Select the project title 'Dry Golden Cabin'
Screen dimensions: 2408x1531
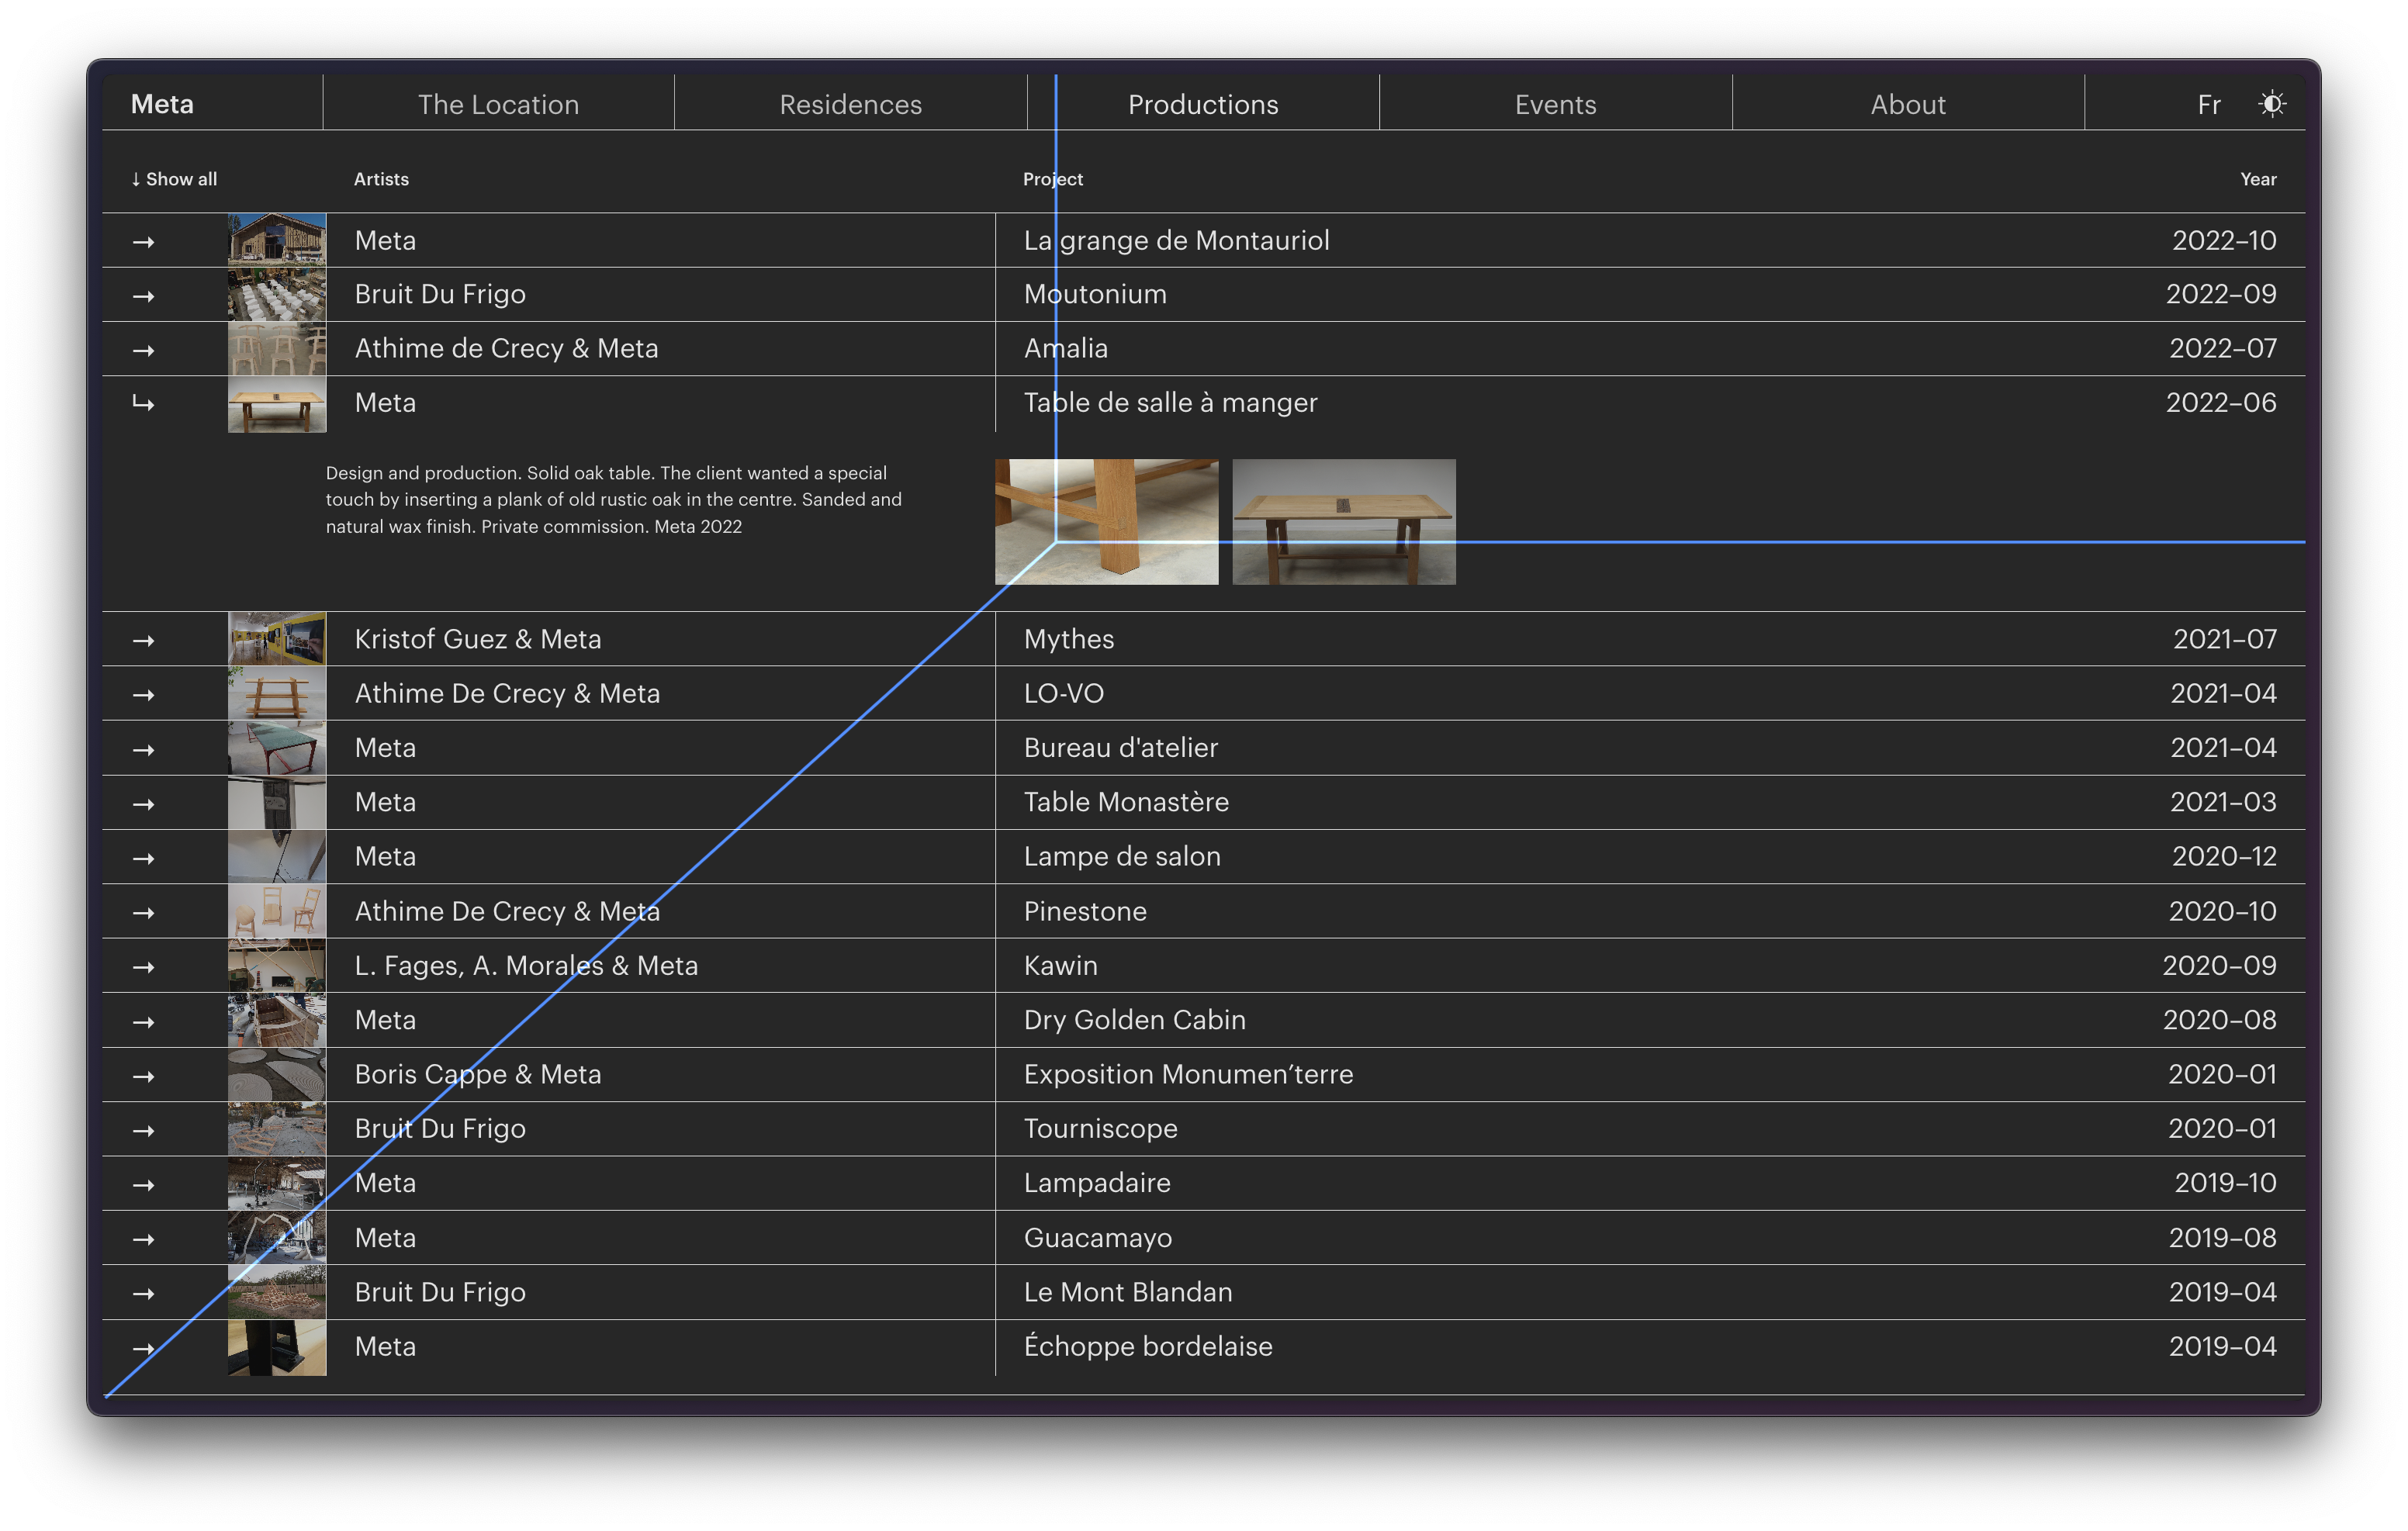[x=1134, y=1019]
